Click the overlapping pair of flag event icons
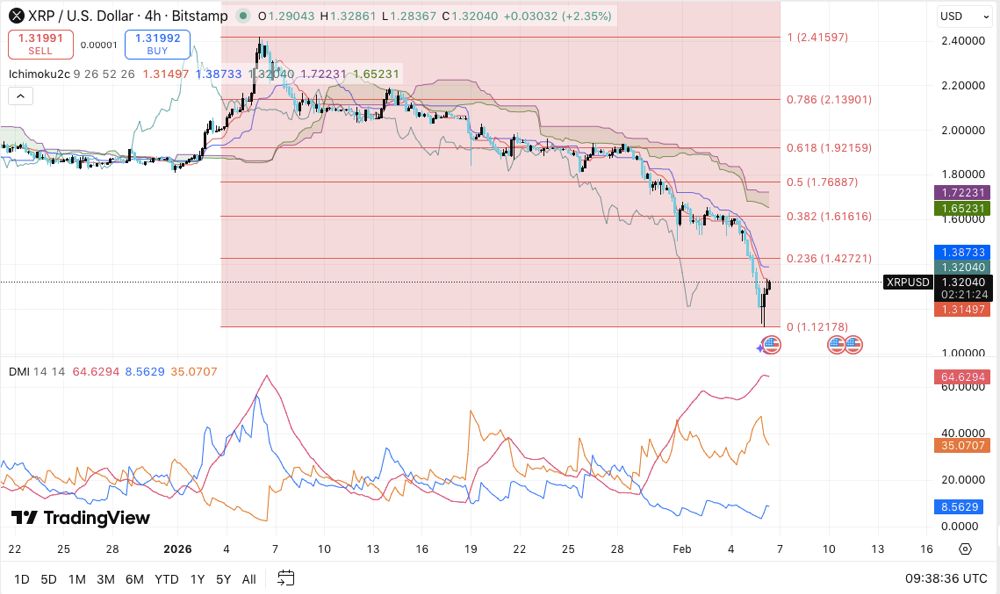The height and width of the screenshot is (594, 1000). [x=843, y=344]
